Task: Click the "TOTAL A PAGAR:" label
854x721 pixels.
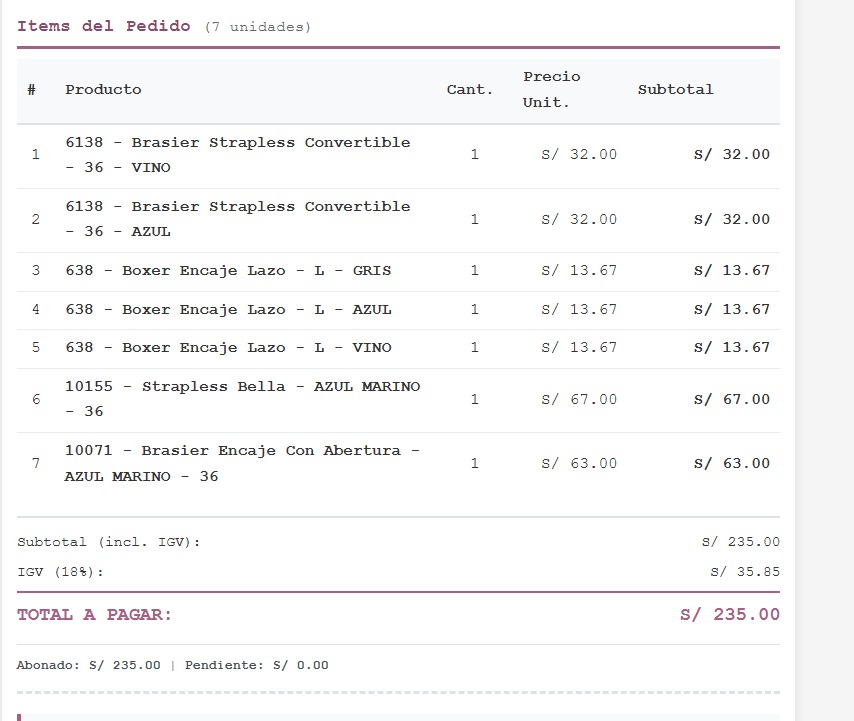Action: tap(95, 615)
